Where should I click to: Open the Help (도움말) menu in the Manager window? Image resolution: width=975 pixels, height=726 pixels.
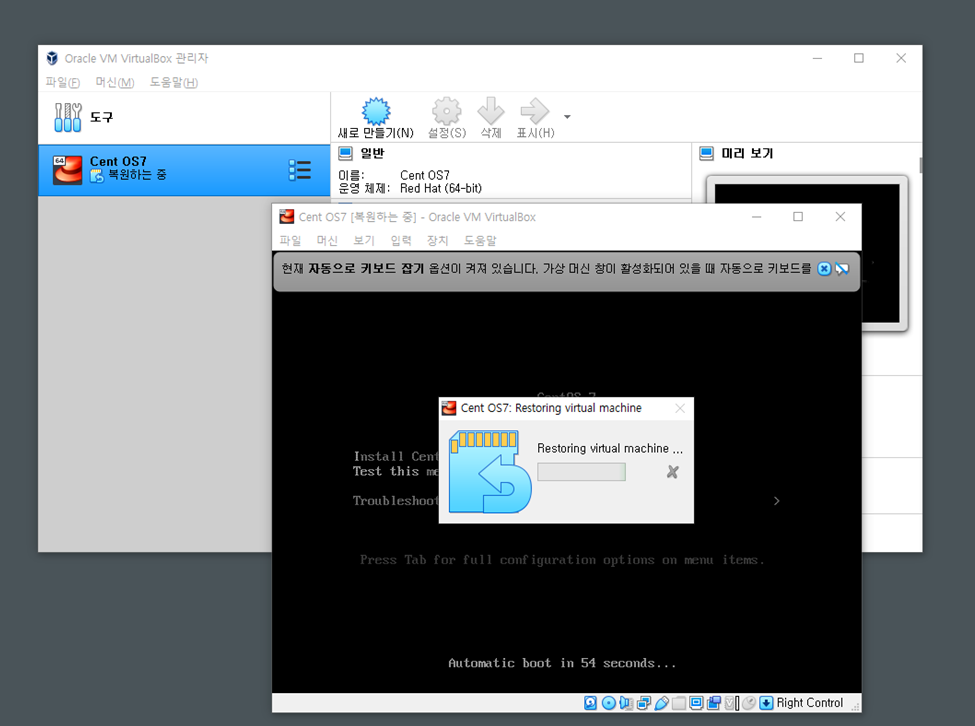[x=173, y=82]
